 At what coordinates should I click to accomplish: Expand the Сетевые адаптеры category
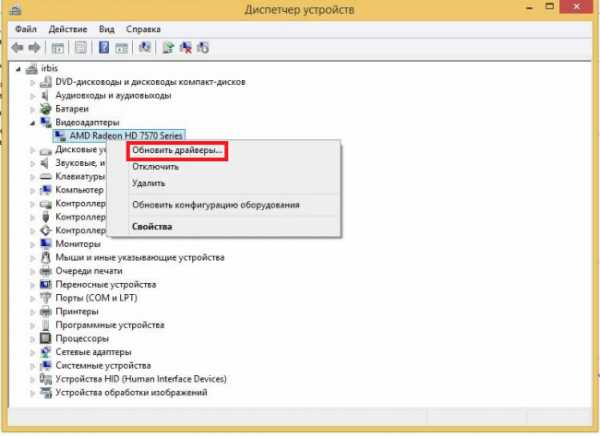33,352
